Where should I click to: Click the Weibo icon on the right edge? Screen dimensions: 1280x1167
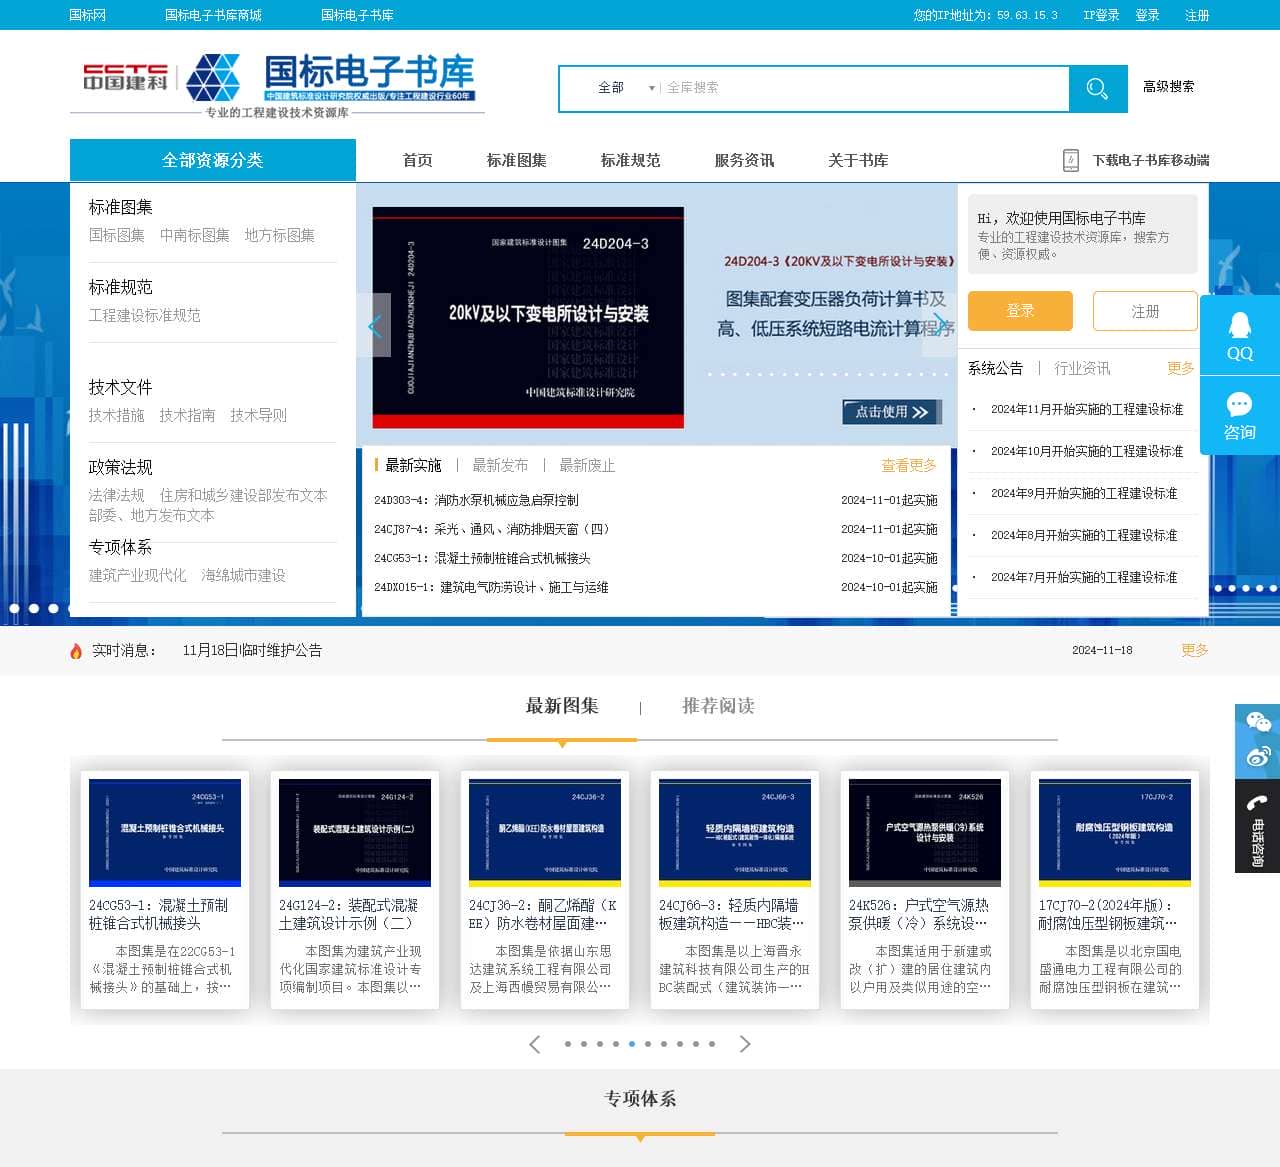[1258, 757]
